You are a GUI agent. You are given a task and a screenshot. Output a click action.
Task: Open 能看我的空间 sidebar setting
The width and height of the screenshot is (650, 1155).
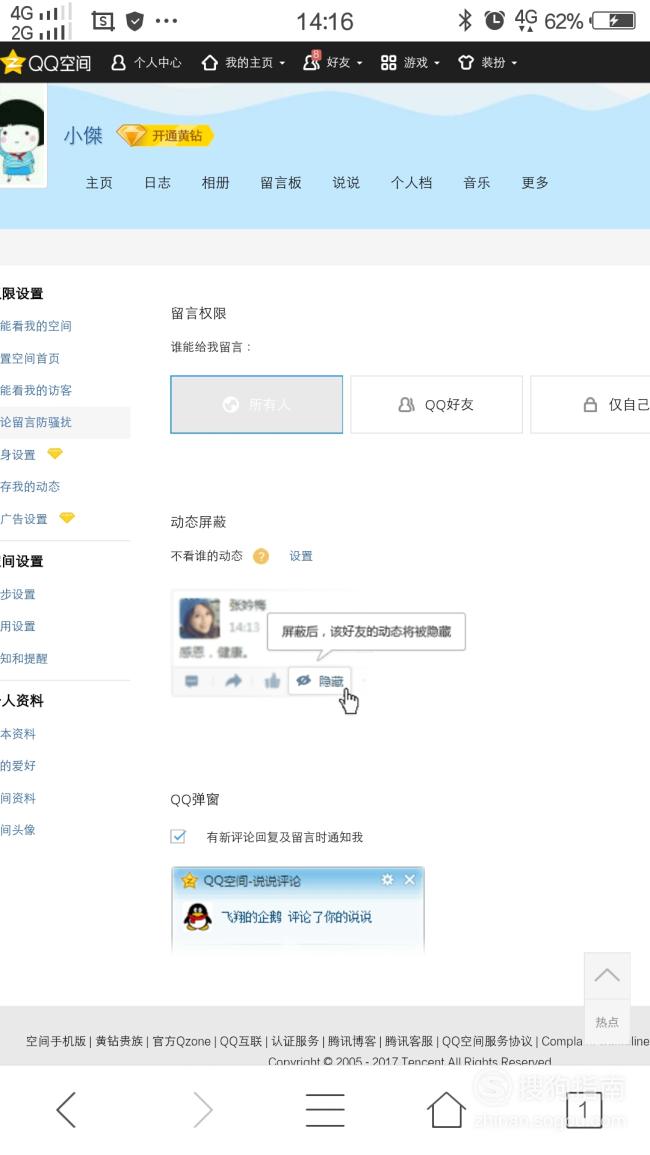36,326
